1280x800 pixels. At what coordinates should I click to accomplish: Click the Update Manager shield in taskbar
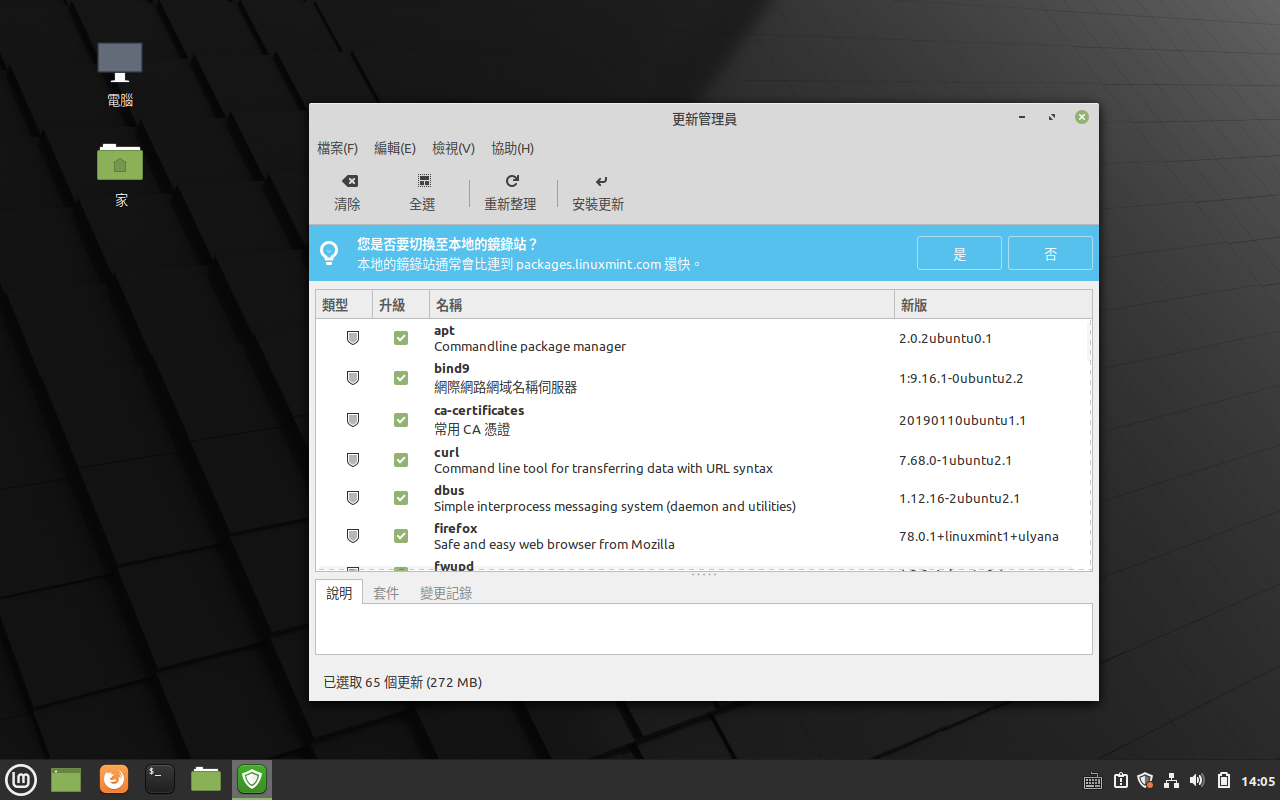[252, 778]
